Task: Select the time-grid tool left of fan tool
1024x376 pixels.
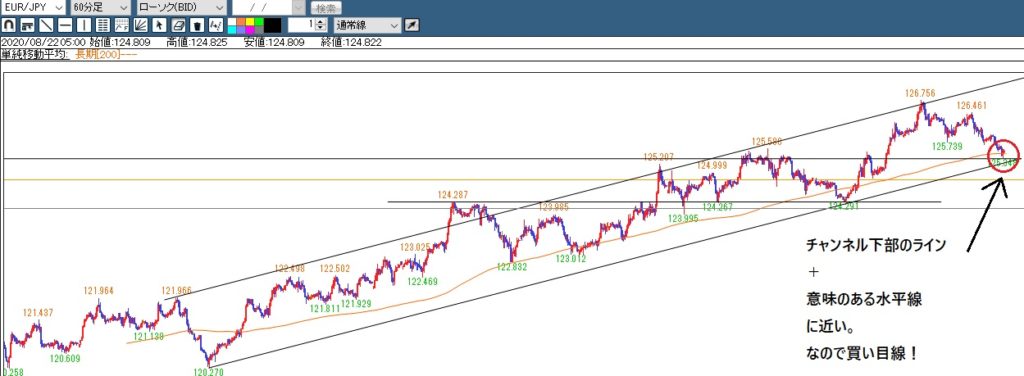Action: pos(121,25)
